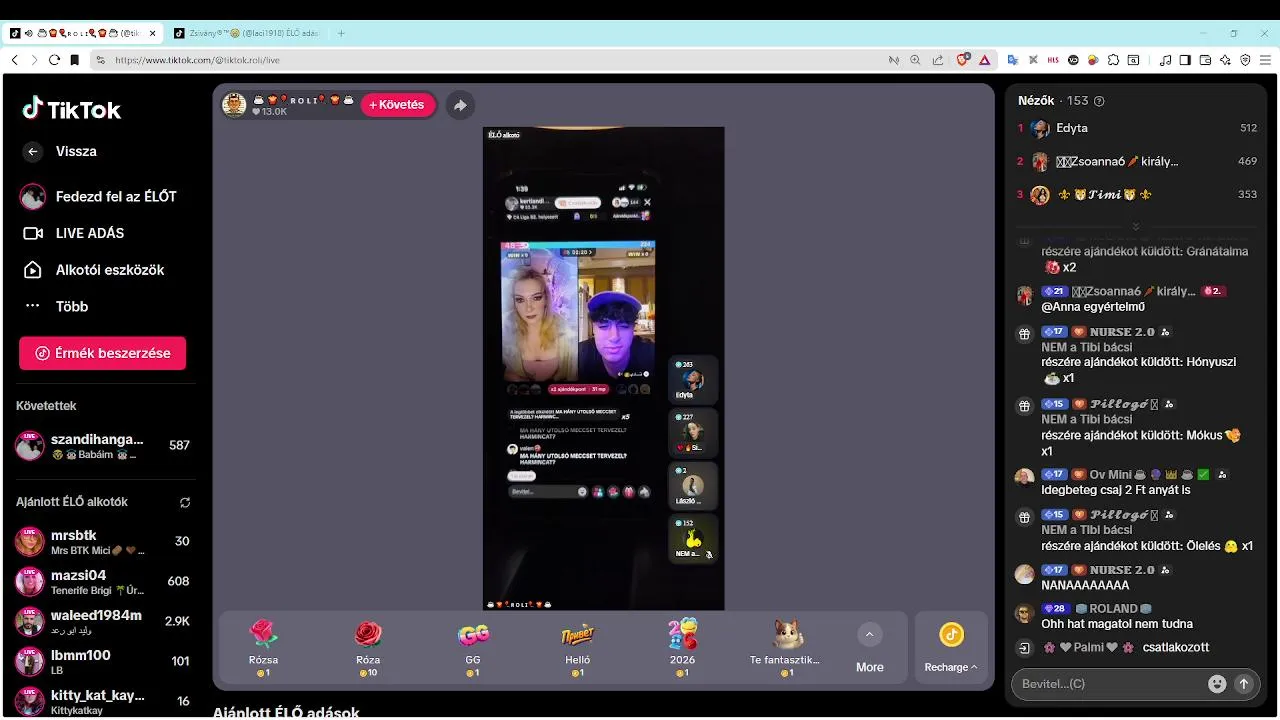Refresh the Ajánlott ÉLŐ alkotók list

[x=184, y=502]
